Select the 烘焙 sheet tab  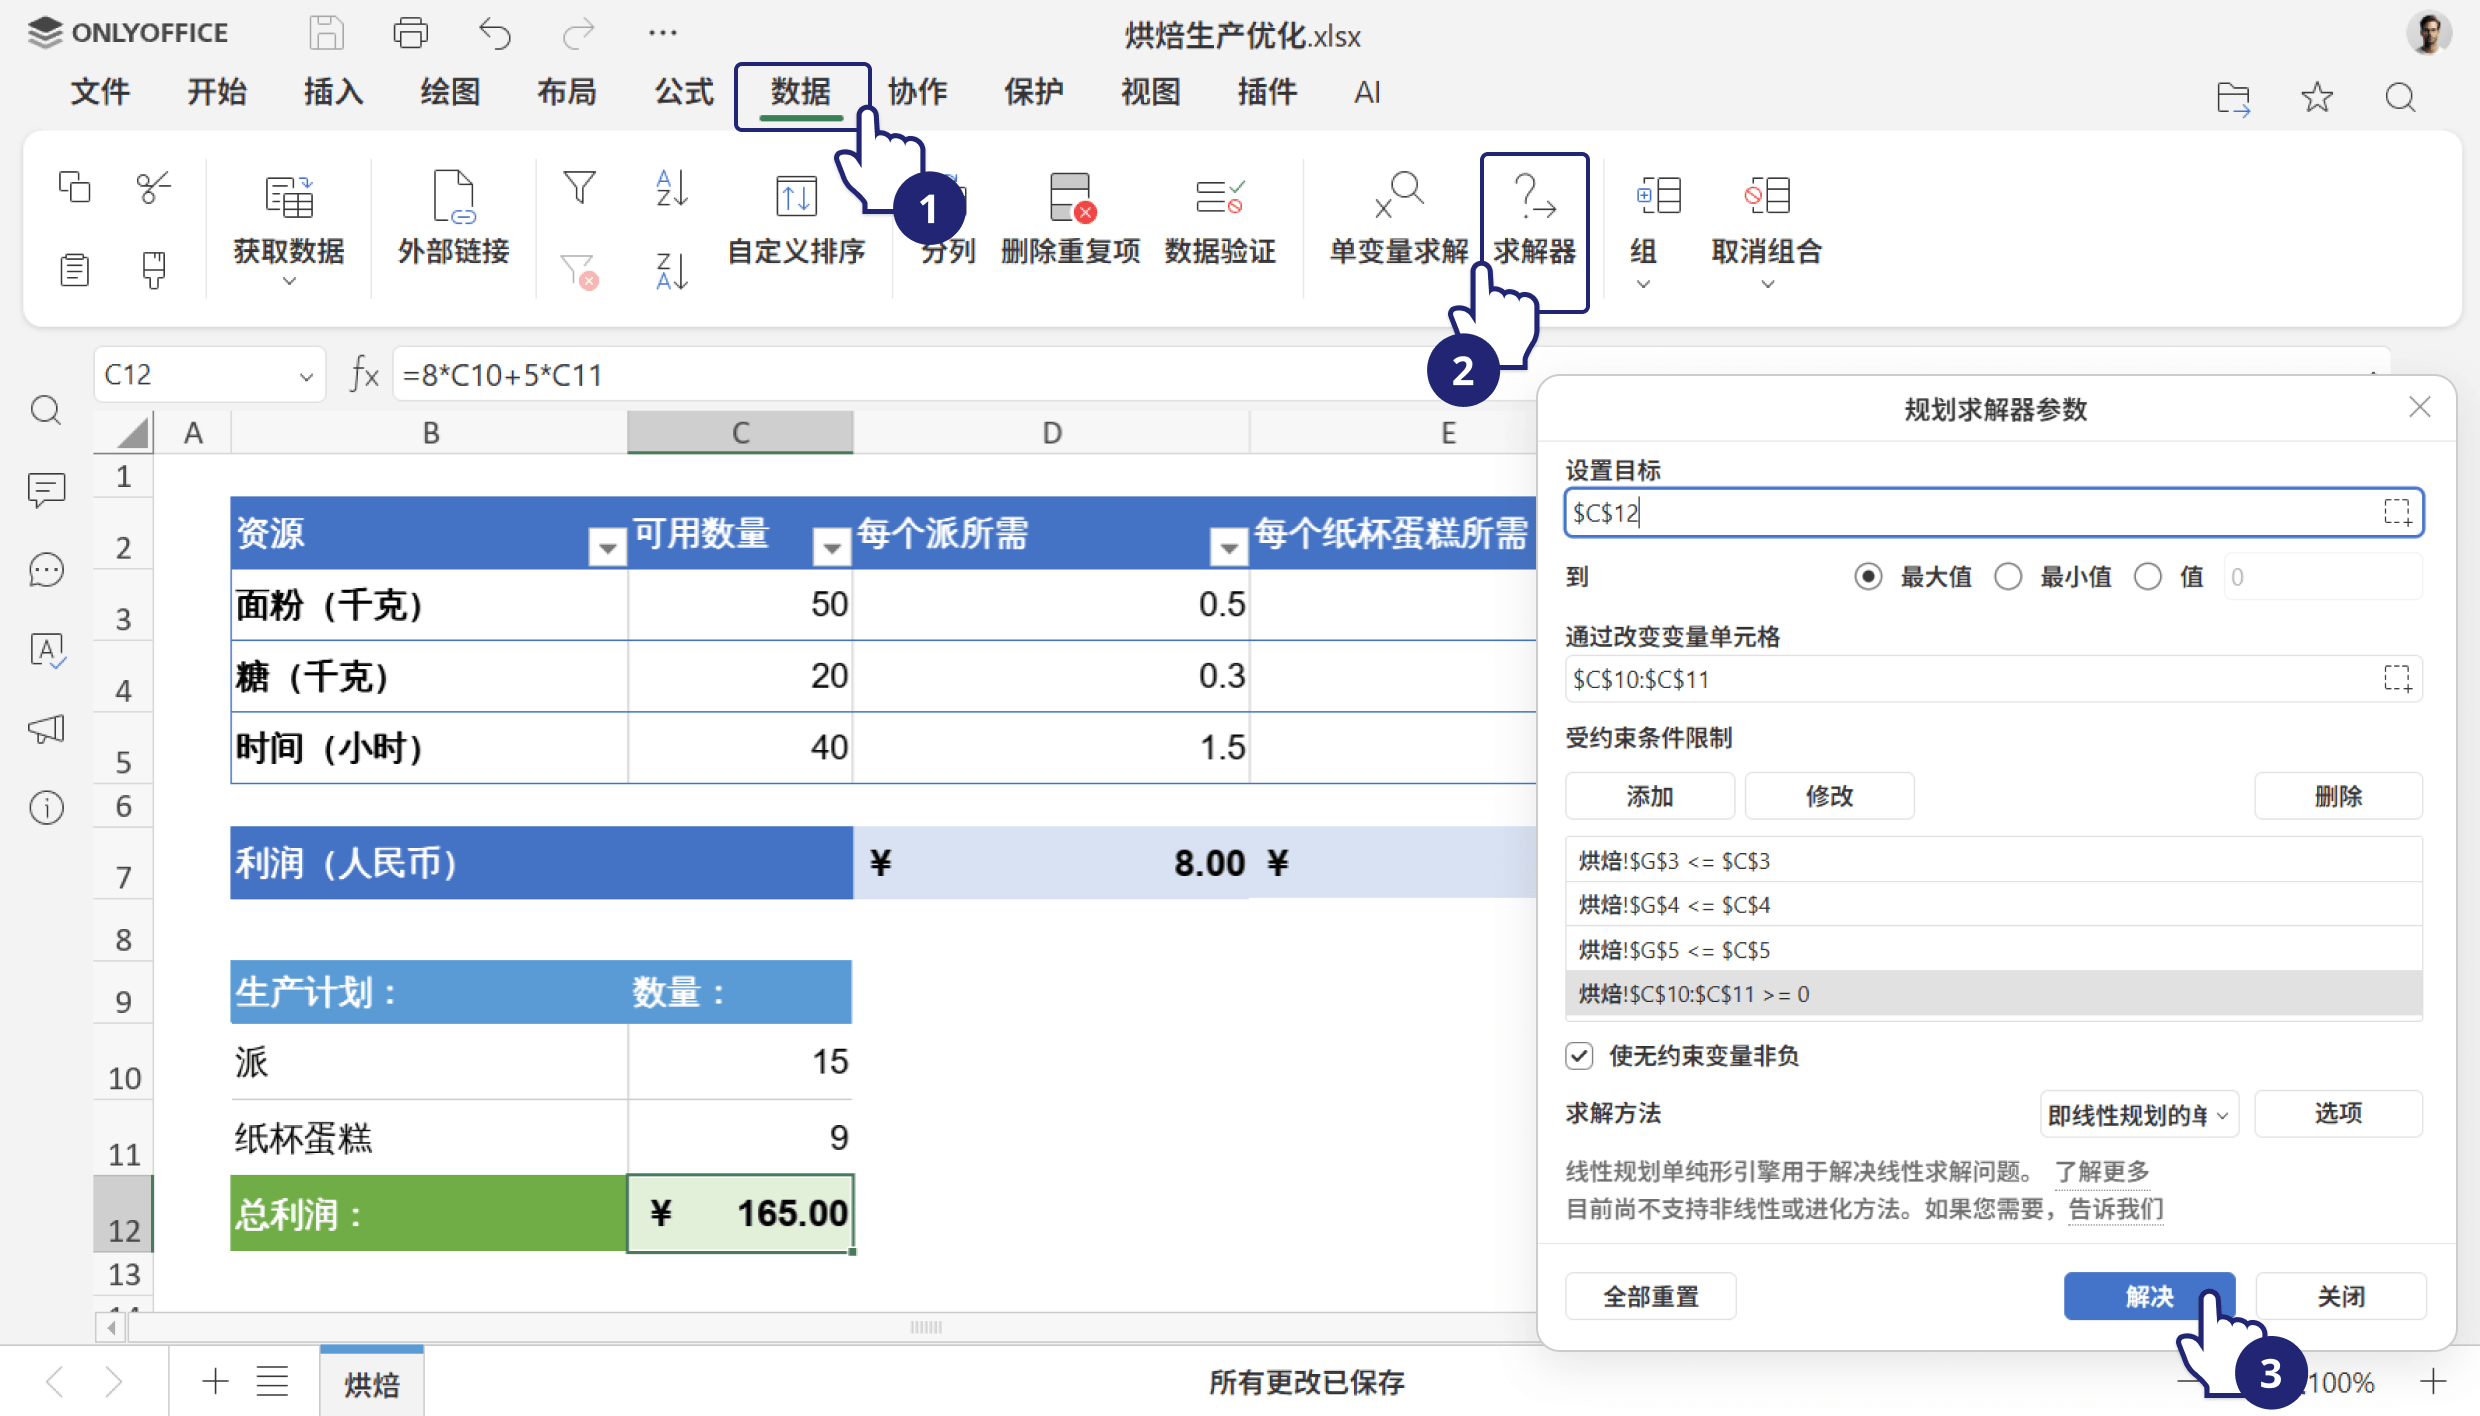[371, 1382]
